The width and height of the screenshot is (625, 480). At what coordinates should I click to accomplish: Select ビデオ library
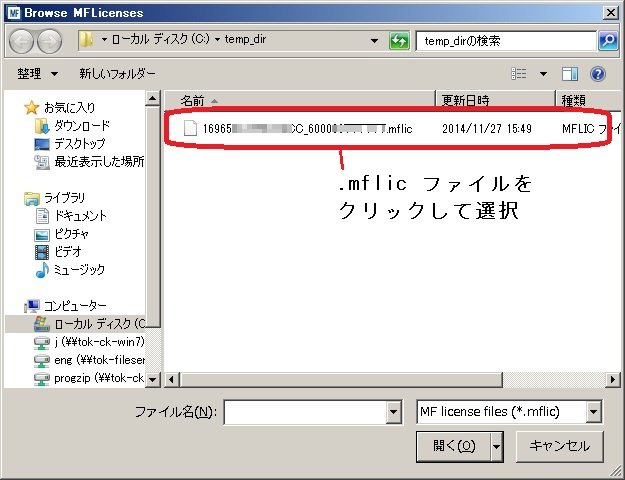pyautogui.click(x=68, y=252)
